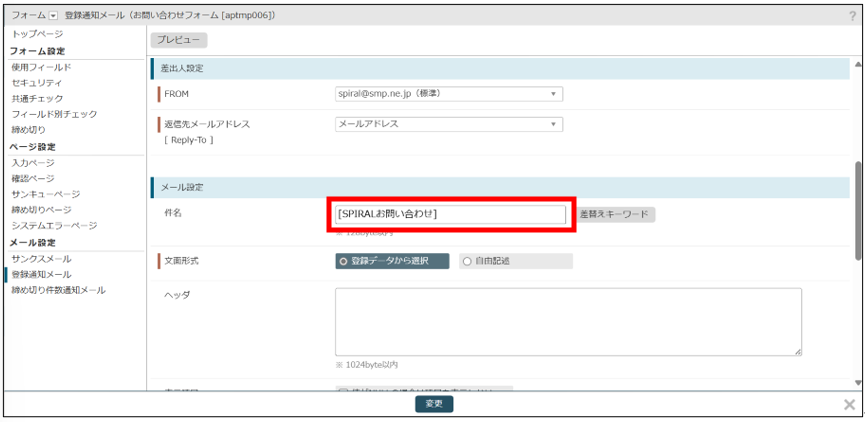The width and height of the screenshot is (865, 422).
Task: Select the 自由記述 radio option
Action: click(x=516, y=261)
